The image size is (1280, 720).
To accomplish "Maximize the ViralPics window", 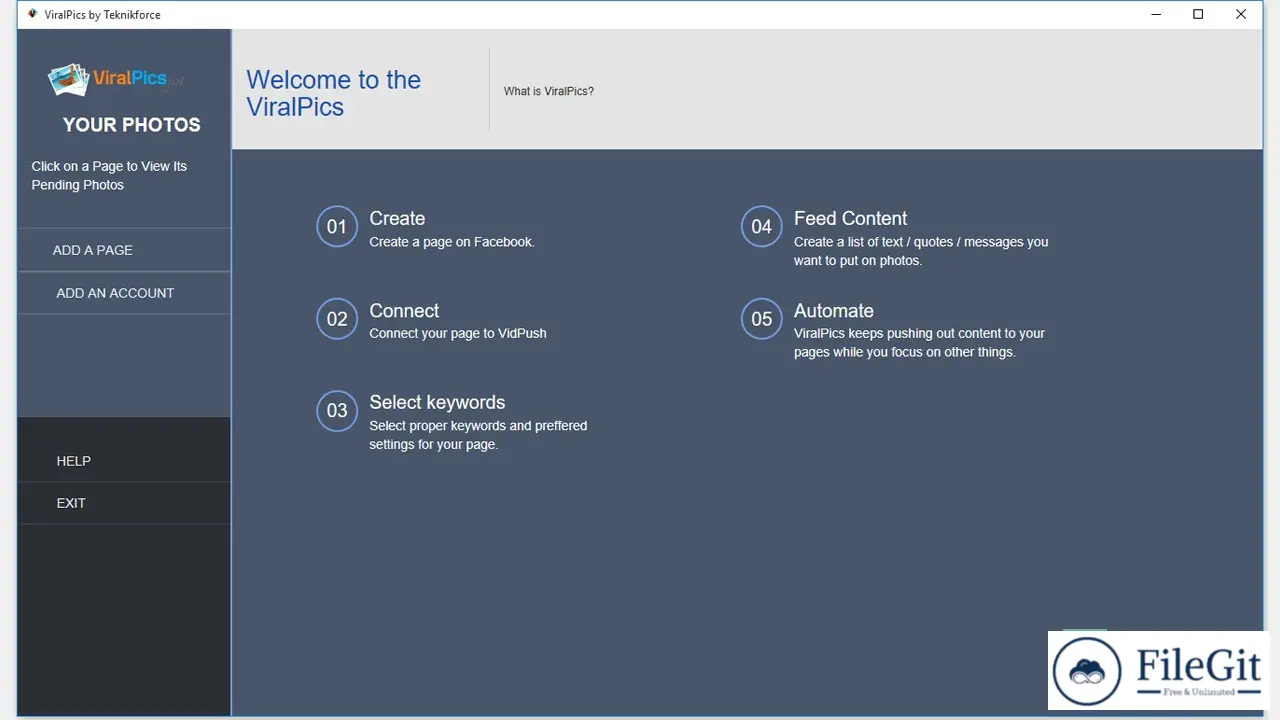I will click(1198, 14).
